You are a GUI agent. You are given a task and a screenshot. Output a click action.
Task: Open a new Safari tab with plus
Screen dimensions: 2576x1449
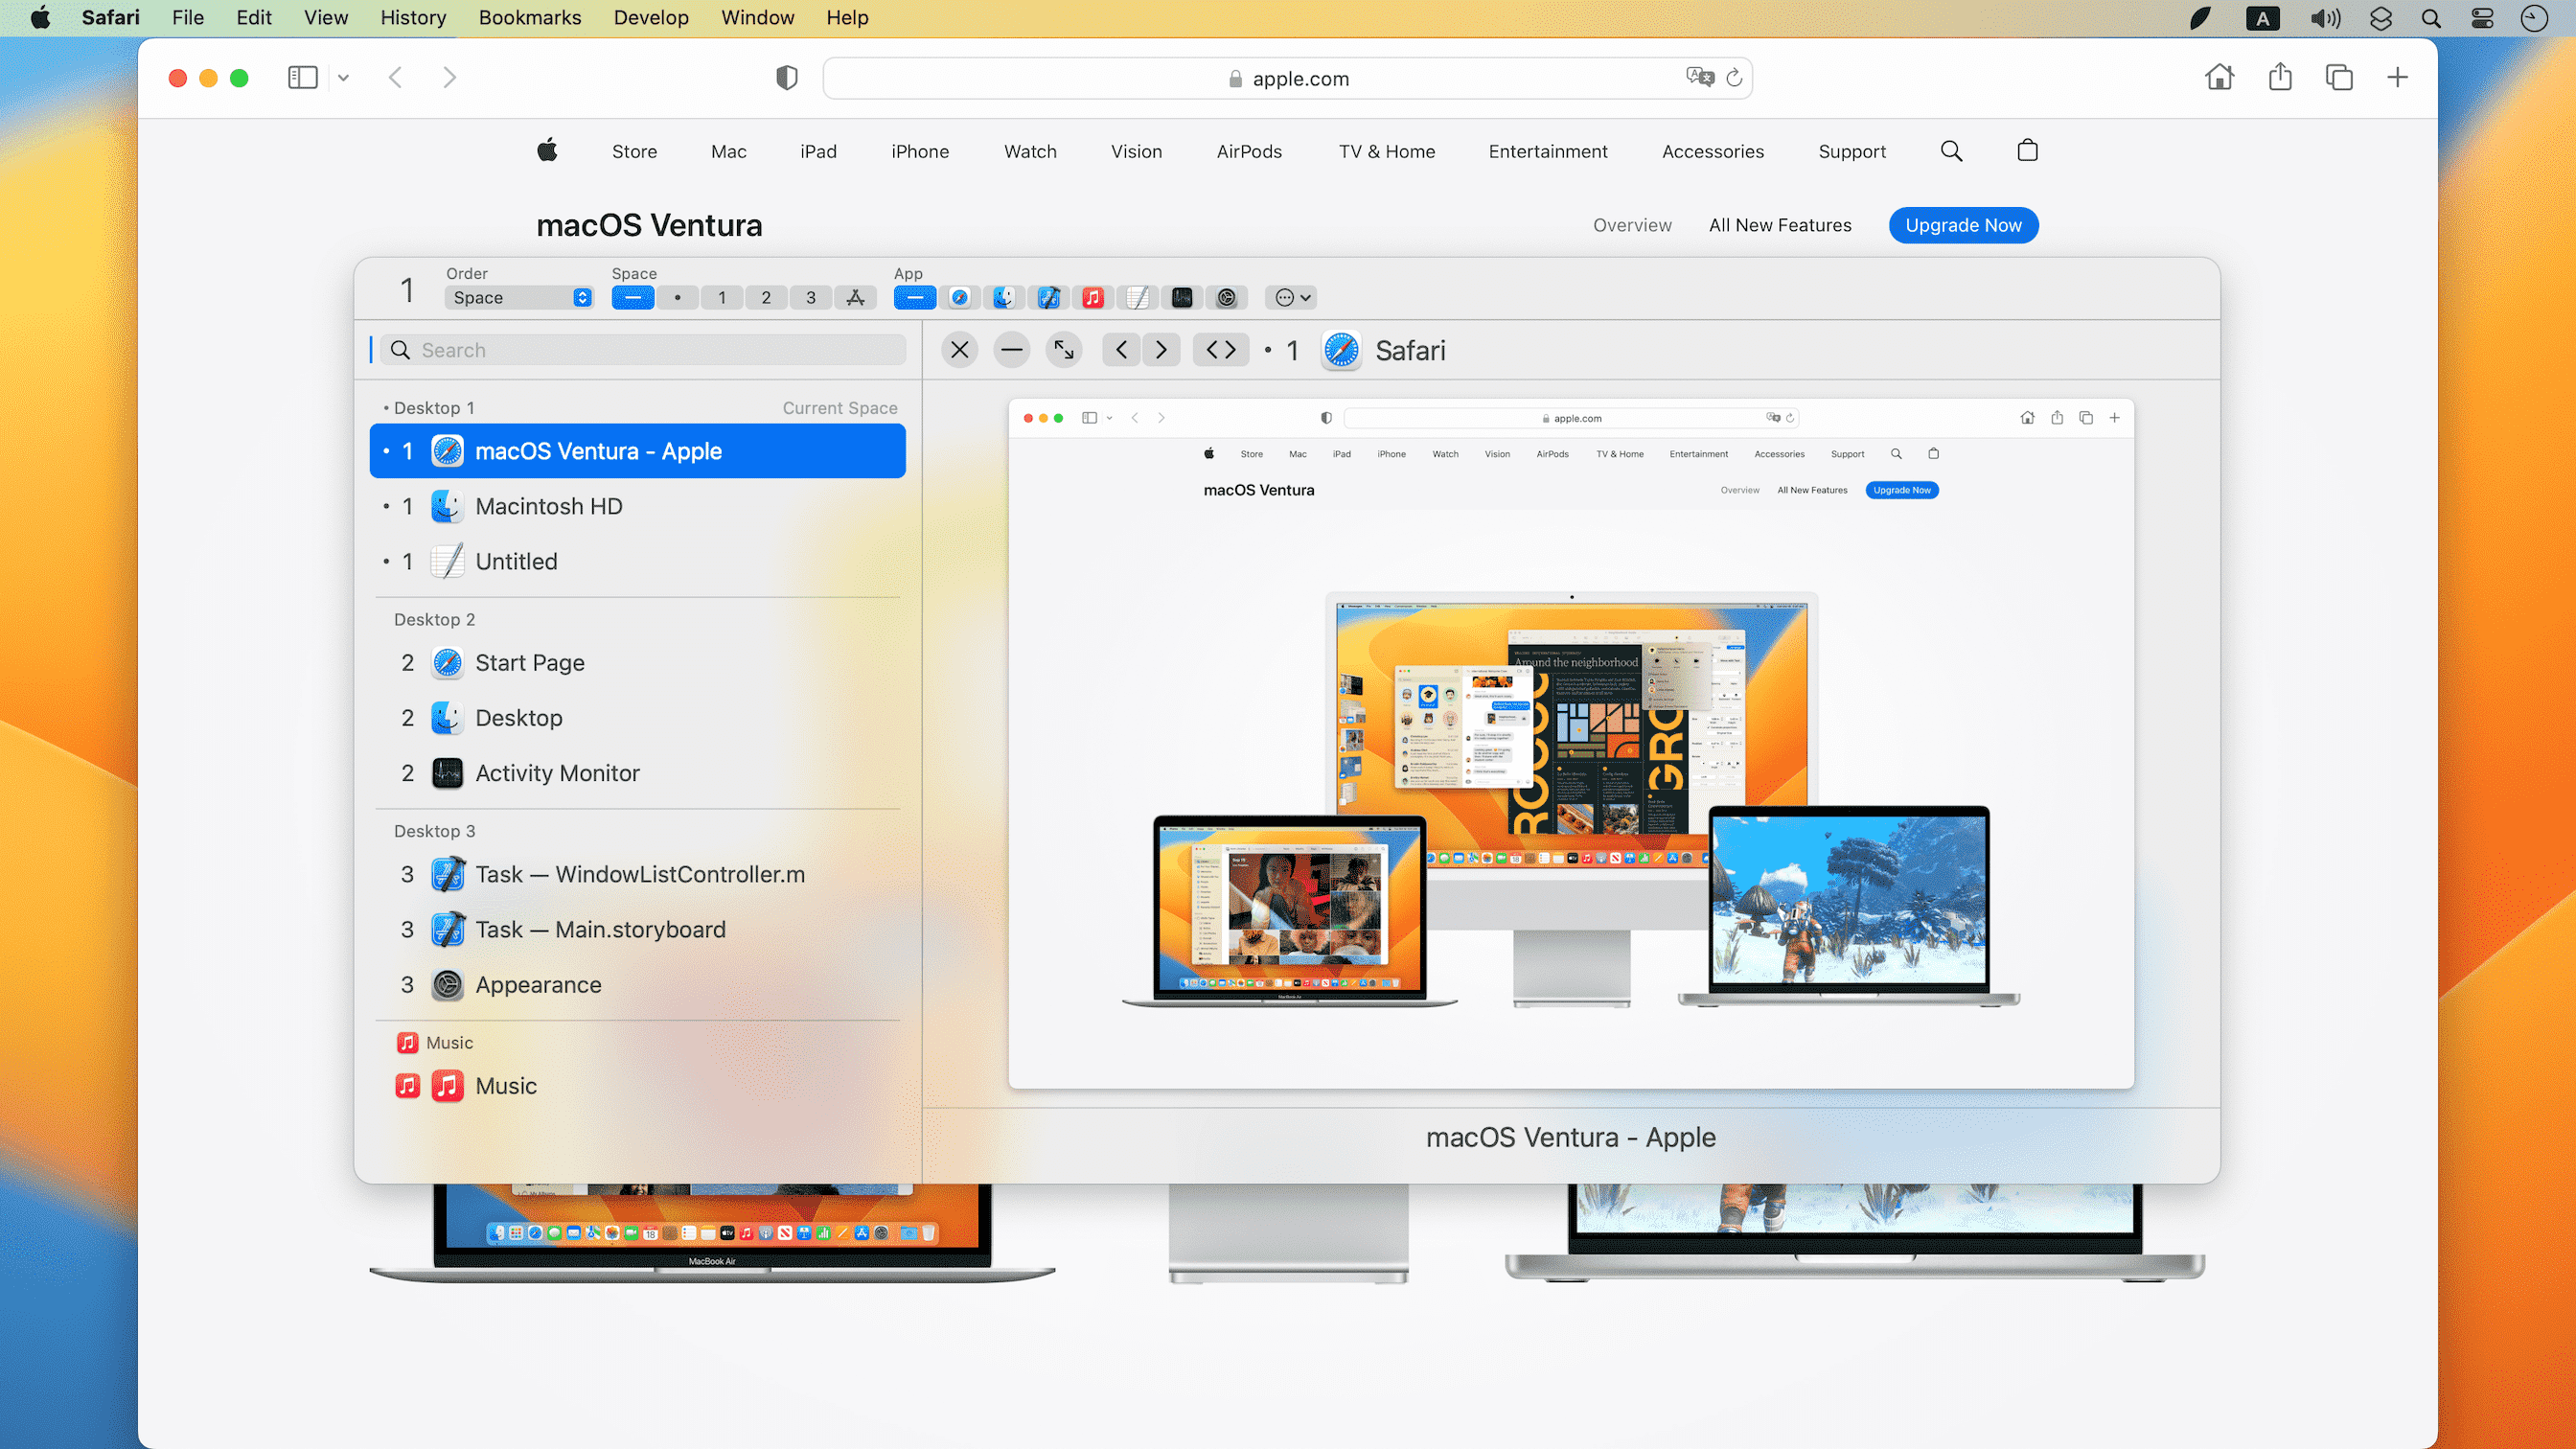2397,77
